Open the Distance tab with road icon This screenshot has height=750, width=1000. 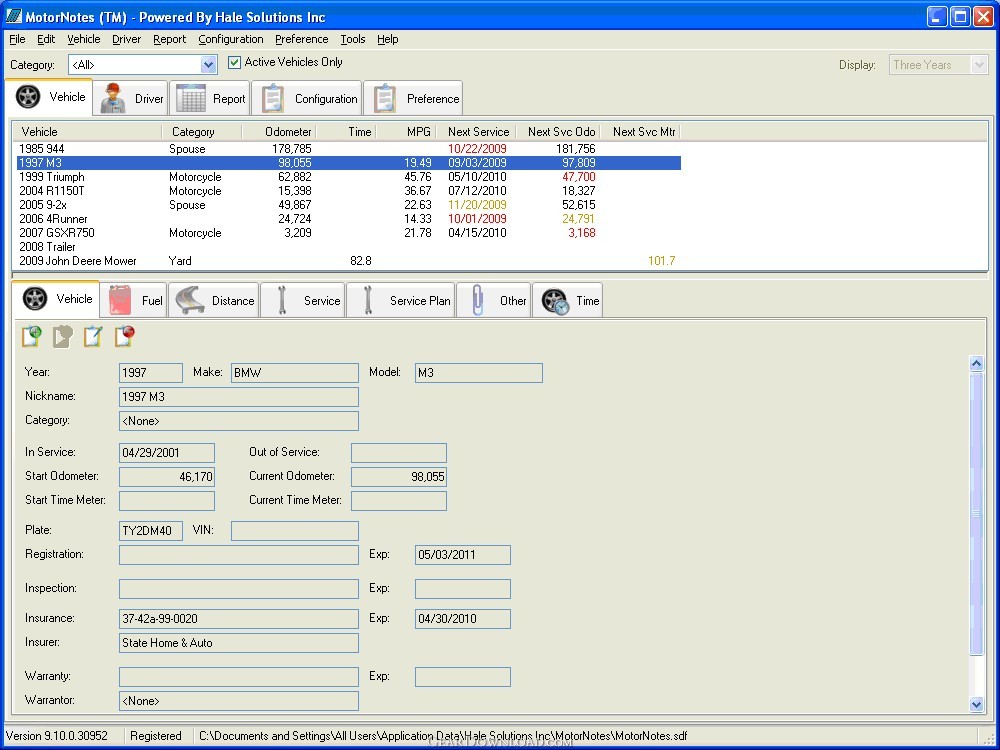[x=214, y=300]
